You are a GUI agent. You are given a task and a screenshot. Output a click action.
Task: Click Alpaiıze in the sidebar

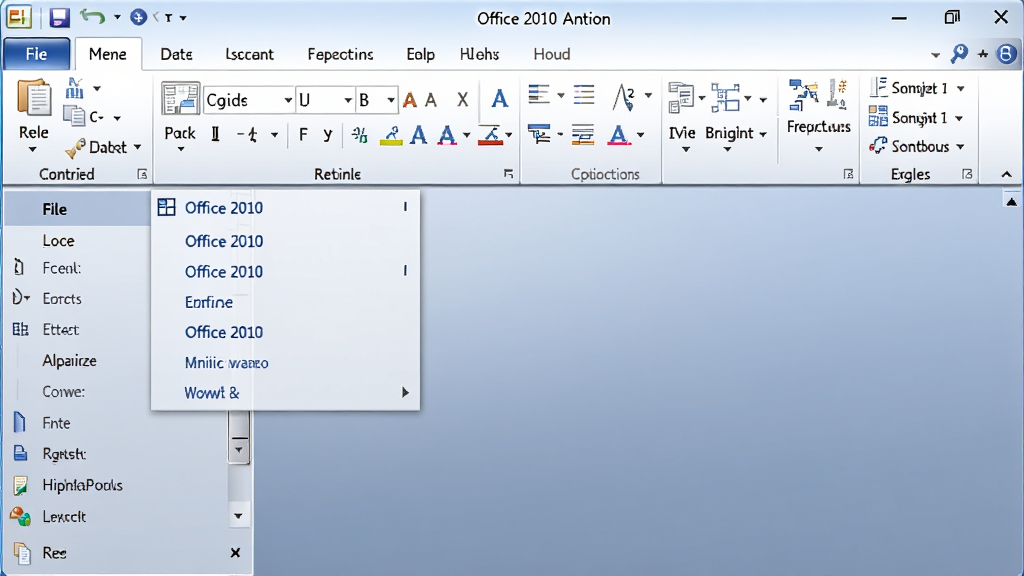(x=69, y=360)
